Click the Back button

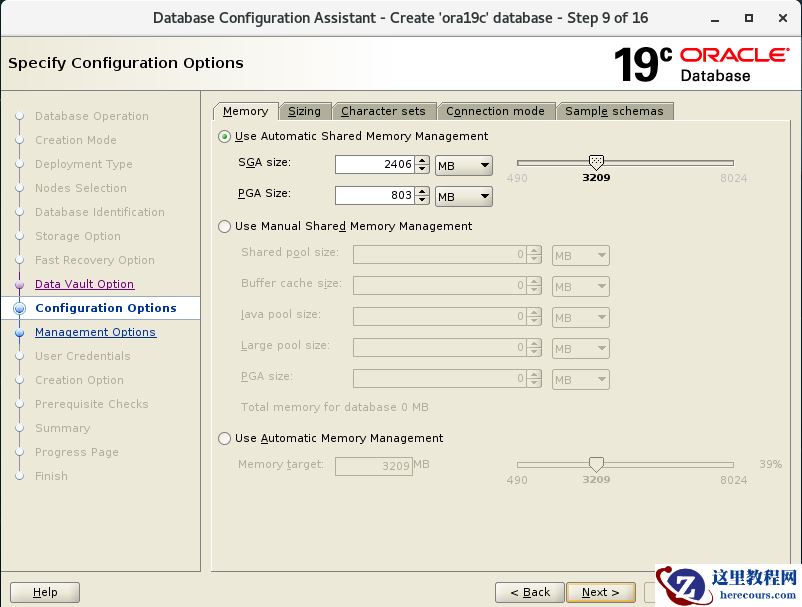[530, 592]
